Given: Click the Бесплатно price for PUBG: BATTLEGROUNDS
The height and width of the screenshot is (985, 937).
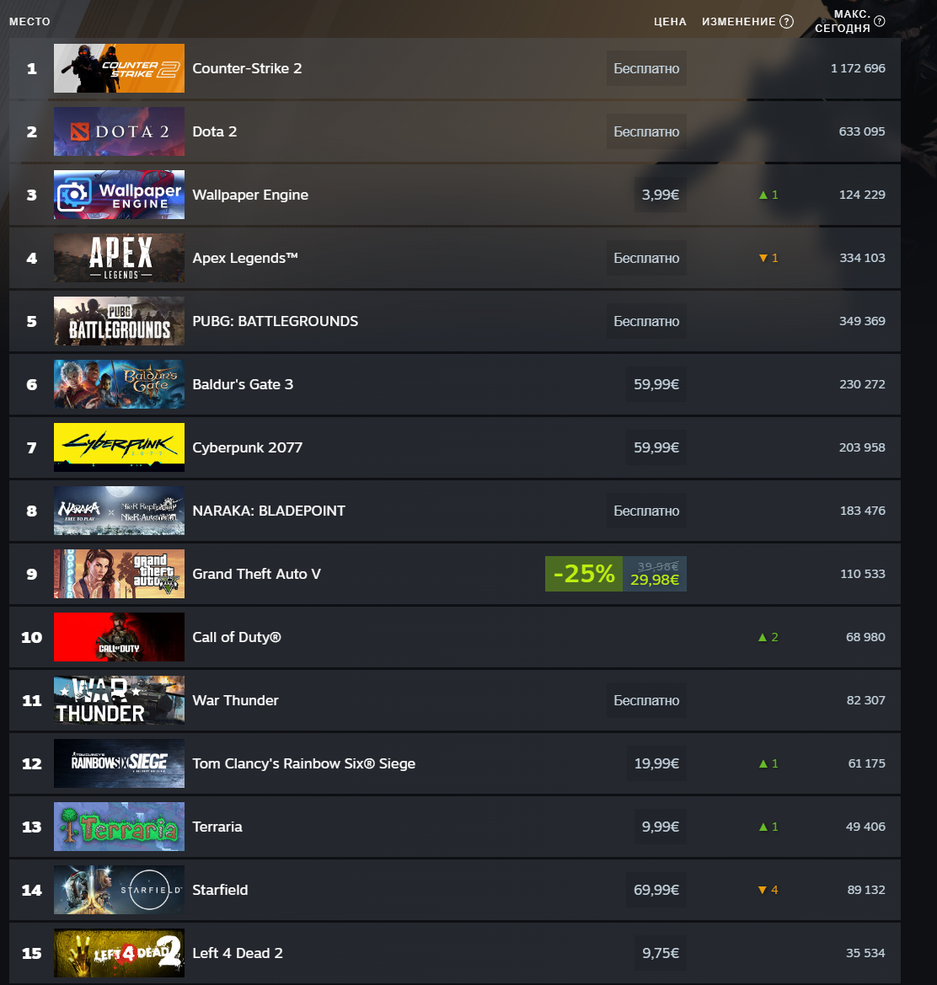Looking at the screenshot, I should [646, 321].
